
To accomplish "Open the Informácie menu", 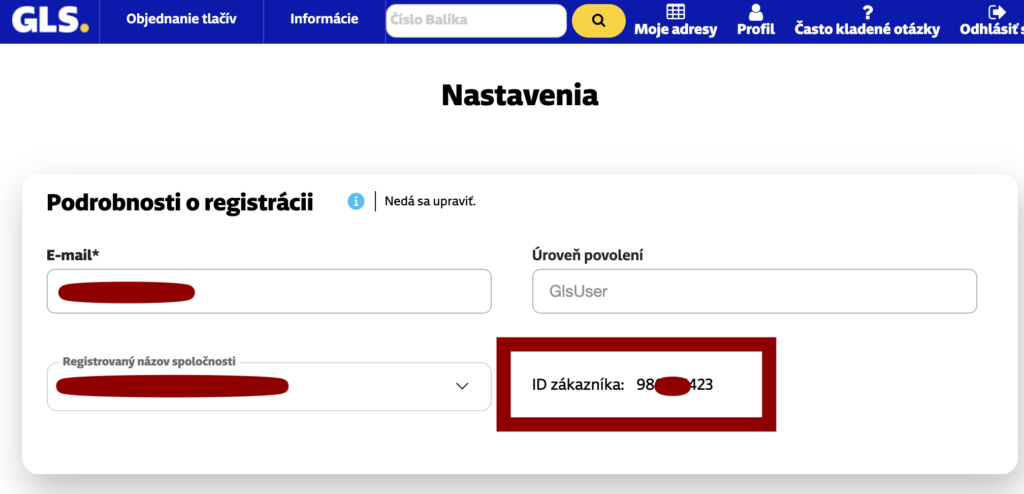I will tap(324, 19).
